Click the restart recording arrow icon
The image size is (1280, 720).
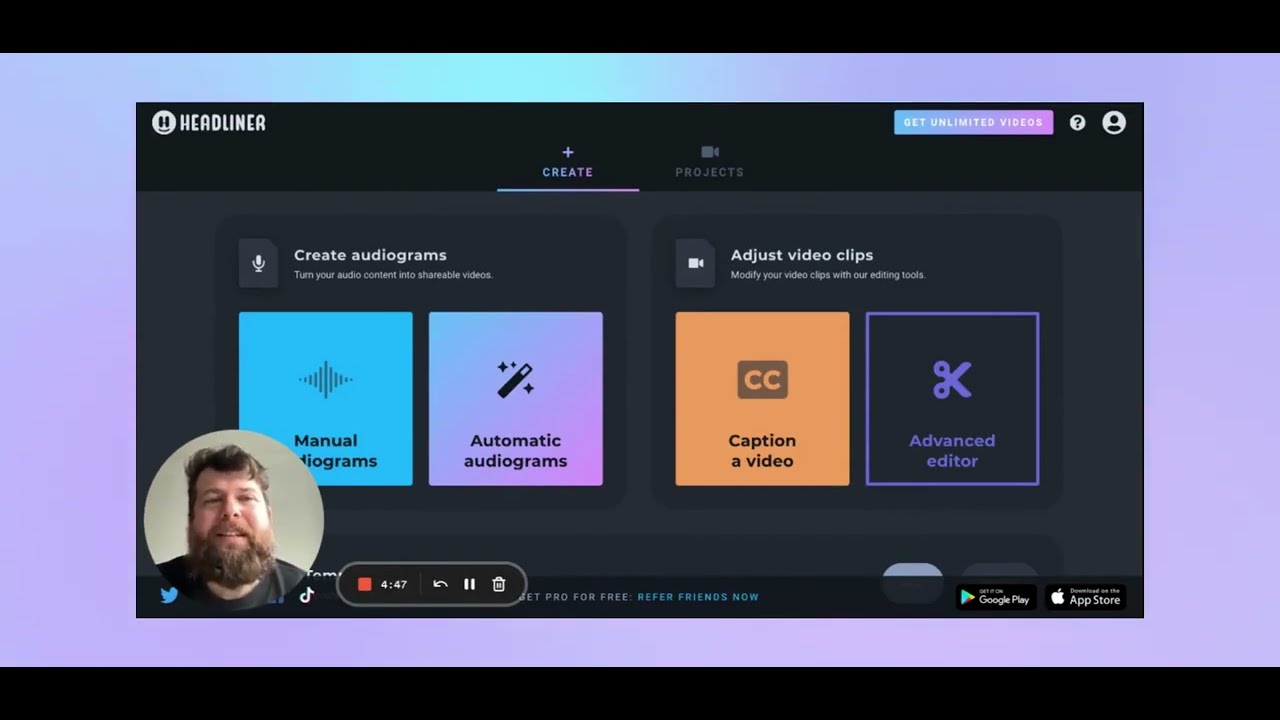[x=440, y=584]
